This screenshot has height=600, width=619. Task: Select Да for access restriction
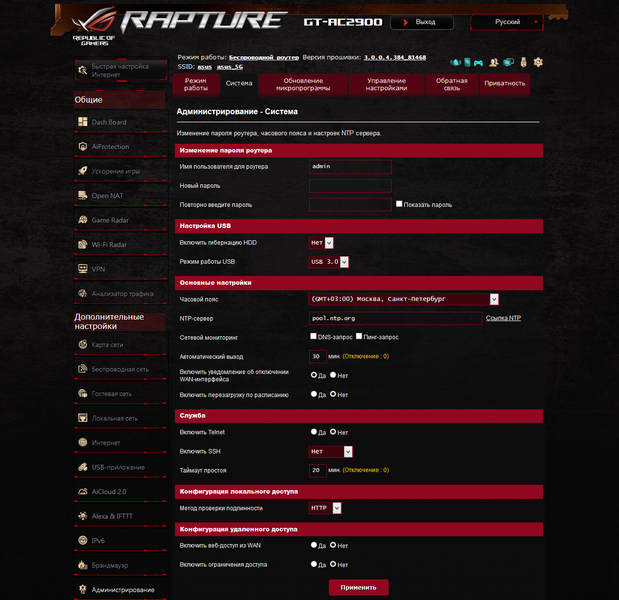[314, 564]
